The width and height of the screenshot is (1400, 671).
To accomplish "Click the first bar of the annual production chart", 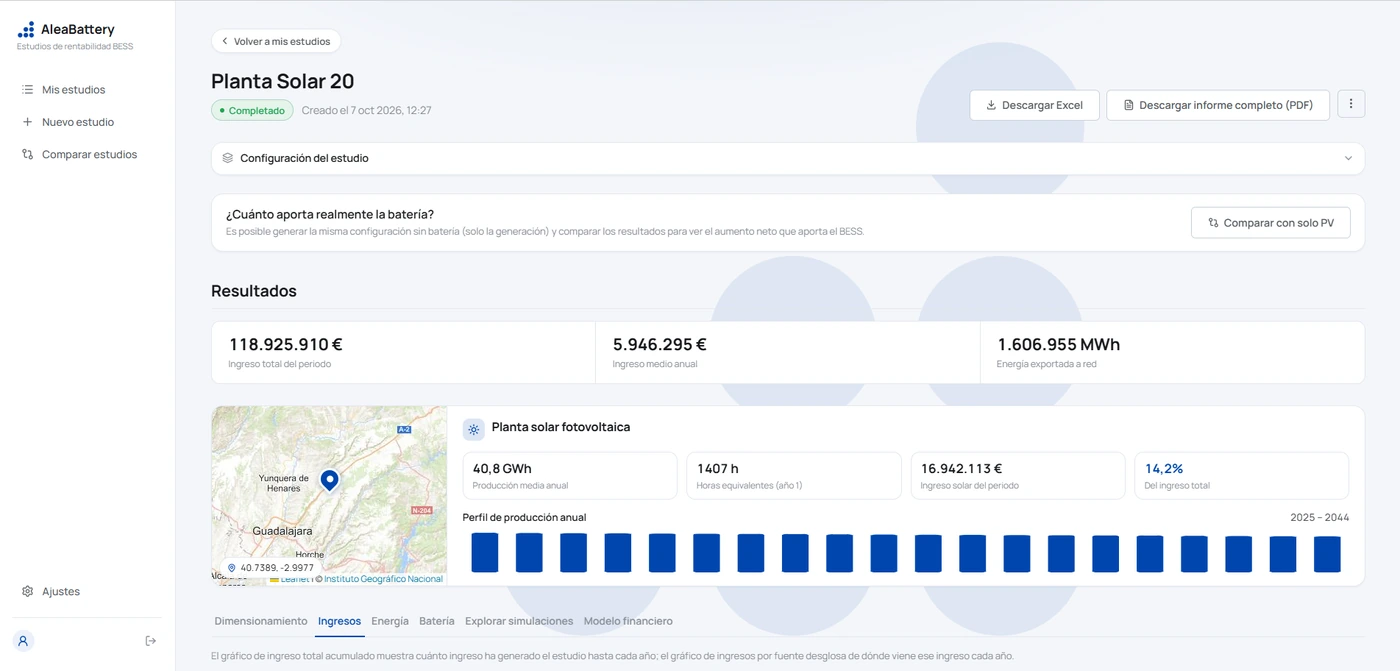I will [x=485, y=552].
